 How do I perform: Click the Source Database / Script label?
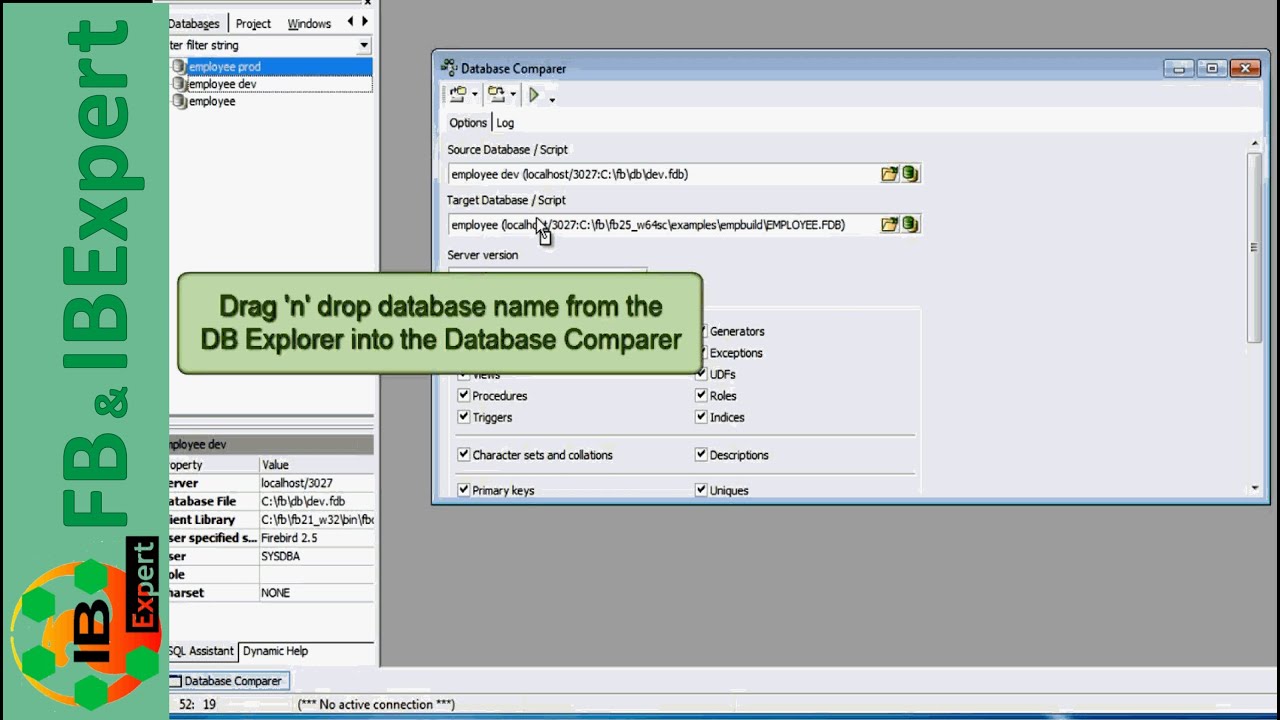coord(507,150)
